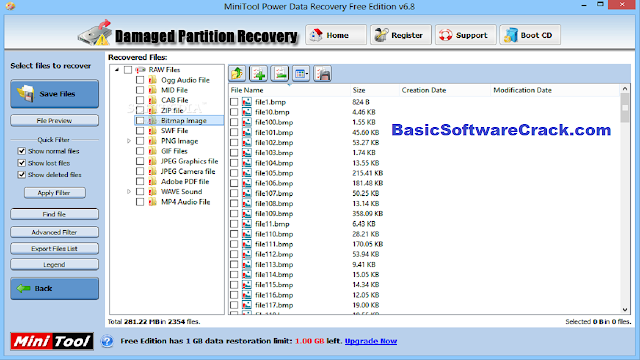Check the file101.bmp checkbox
640x360 pixels.
point(234,132)
